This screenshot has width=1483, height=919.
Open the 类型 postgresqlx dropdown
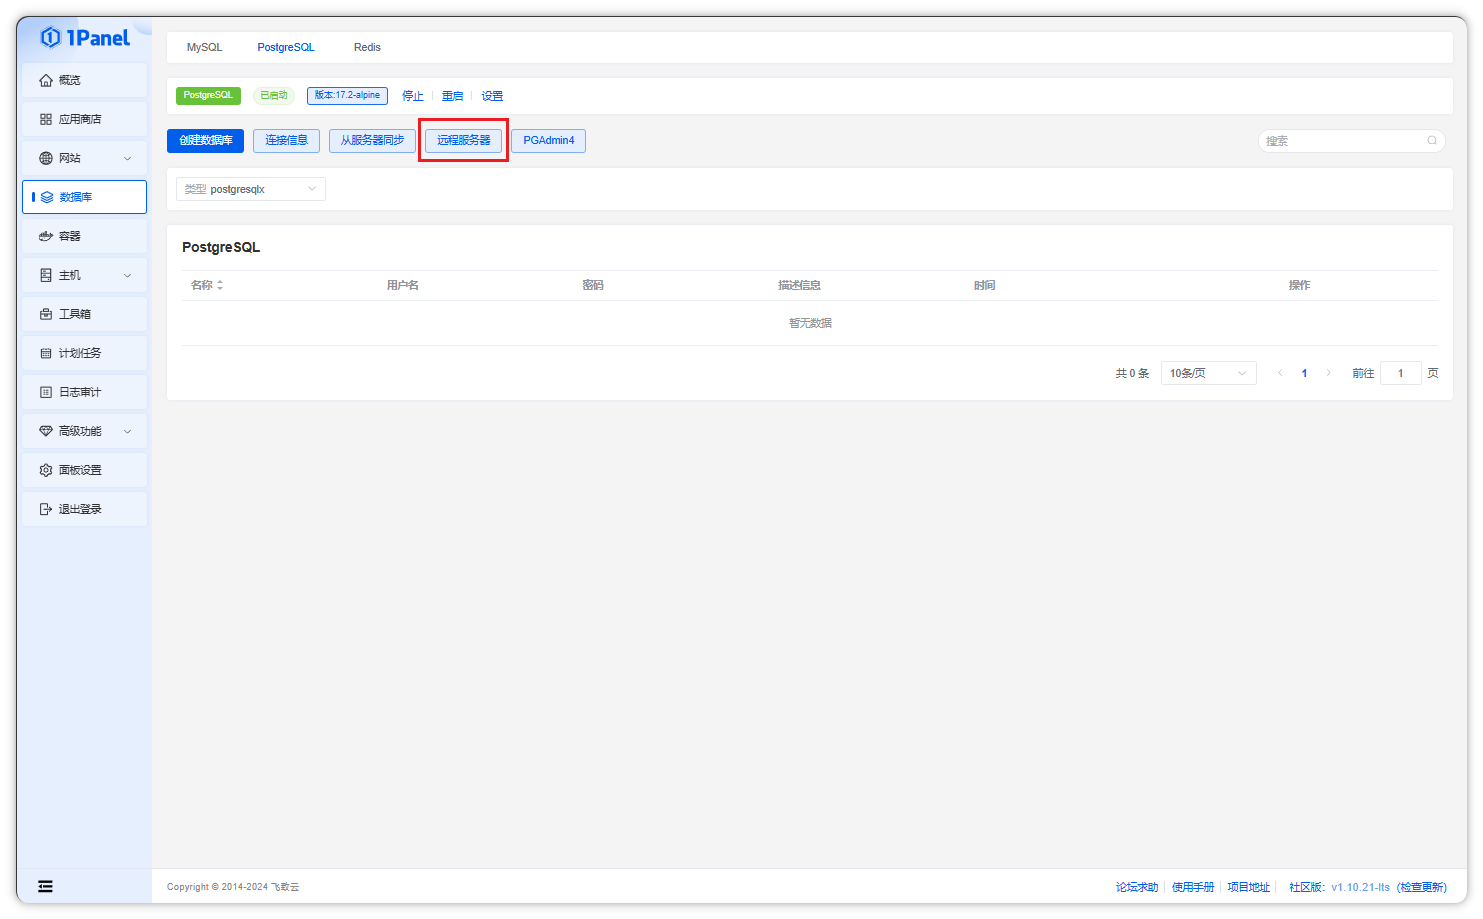click(x=251, y=189)
